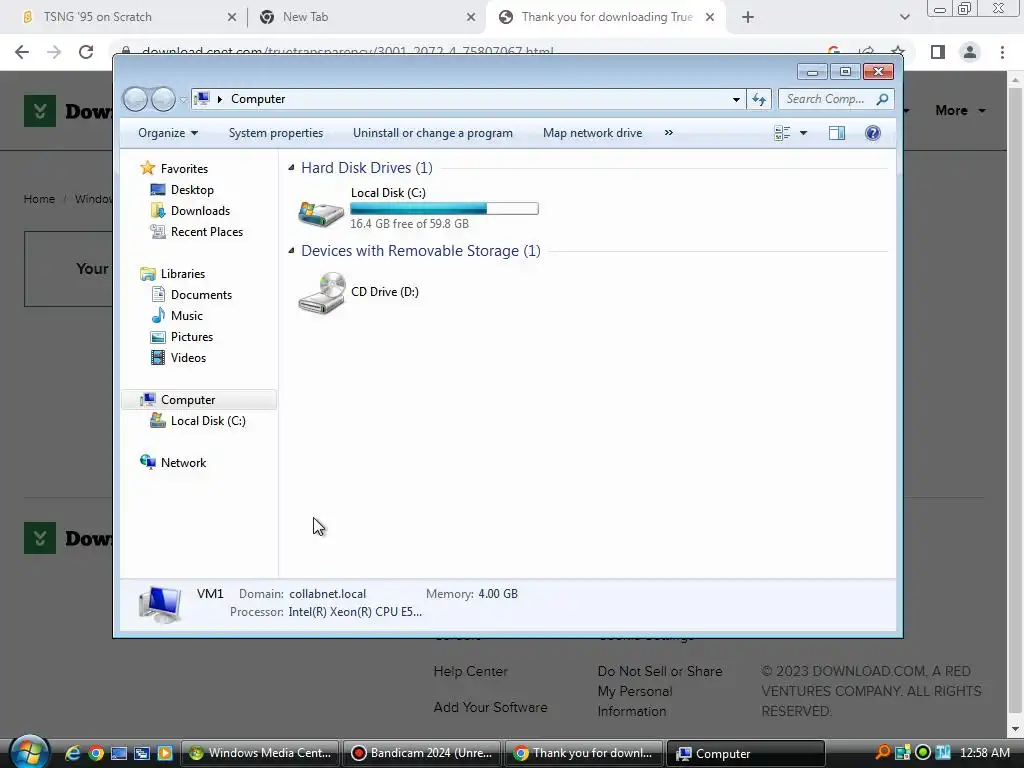Click the Windows Start orb
The height and width of the screenshot is (768, 1024).
coord(29,751)
